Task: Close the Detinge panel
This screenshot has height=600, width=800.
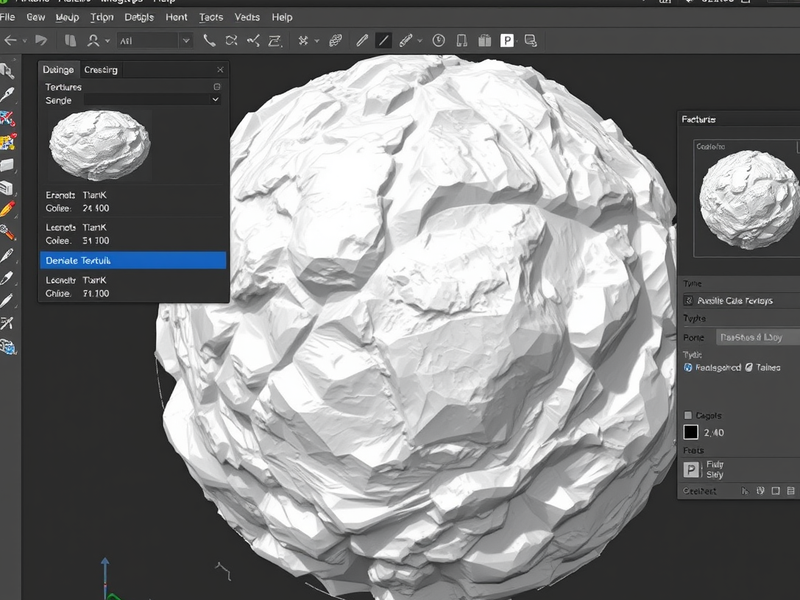Action: [220, 70]
